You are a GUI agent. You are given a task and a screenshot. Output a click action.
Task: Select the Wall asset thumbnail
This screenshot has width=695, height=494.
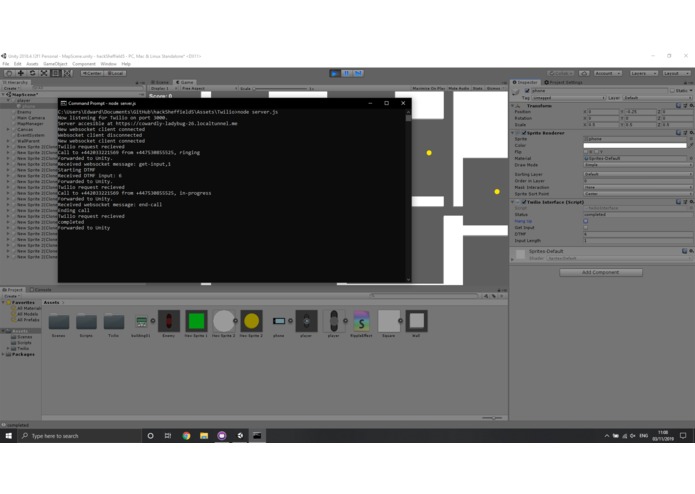coord(416,321)
